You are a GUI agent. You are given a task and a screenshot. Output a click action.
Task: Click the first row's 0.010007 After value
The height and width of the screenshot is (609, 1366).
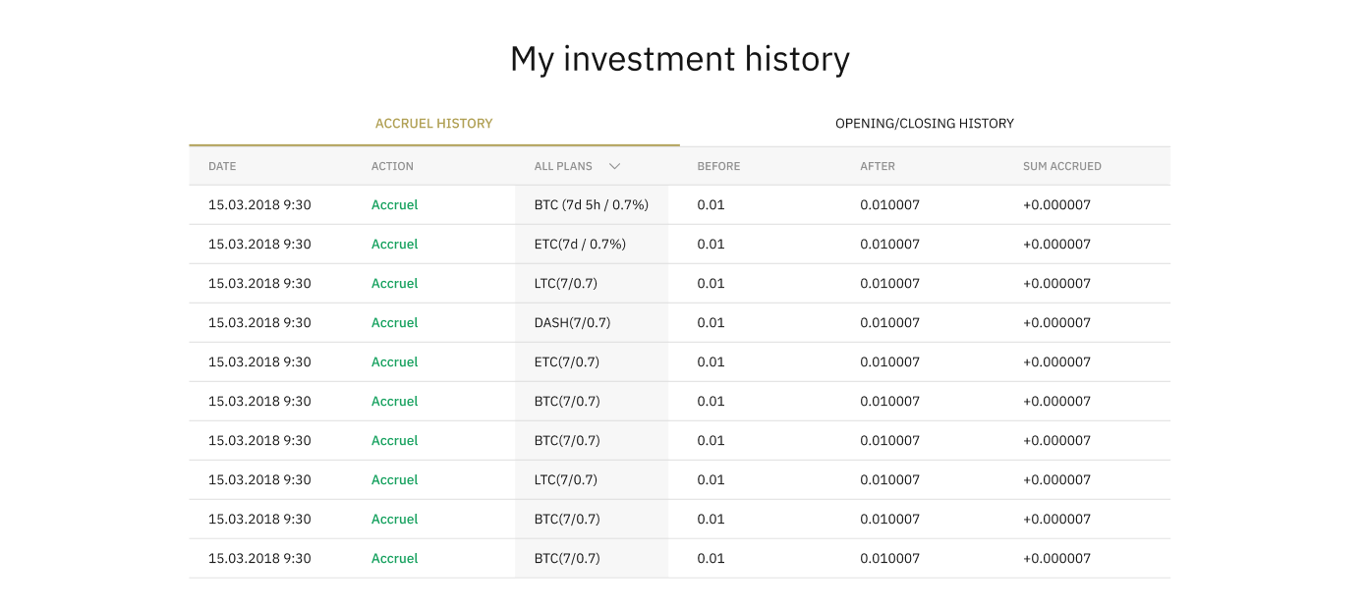889,205
